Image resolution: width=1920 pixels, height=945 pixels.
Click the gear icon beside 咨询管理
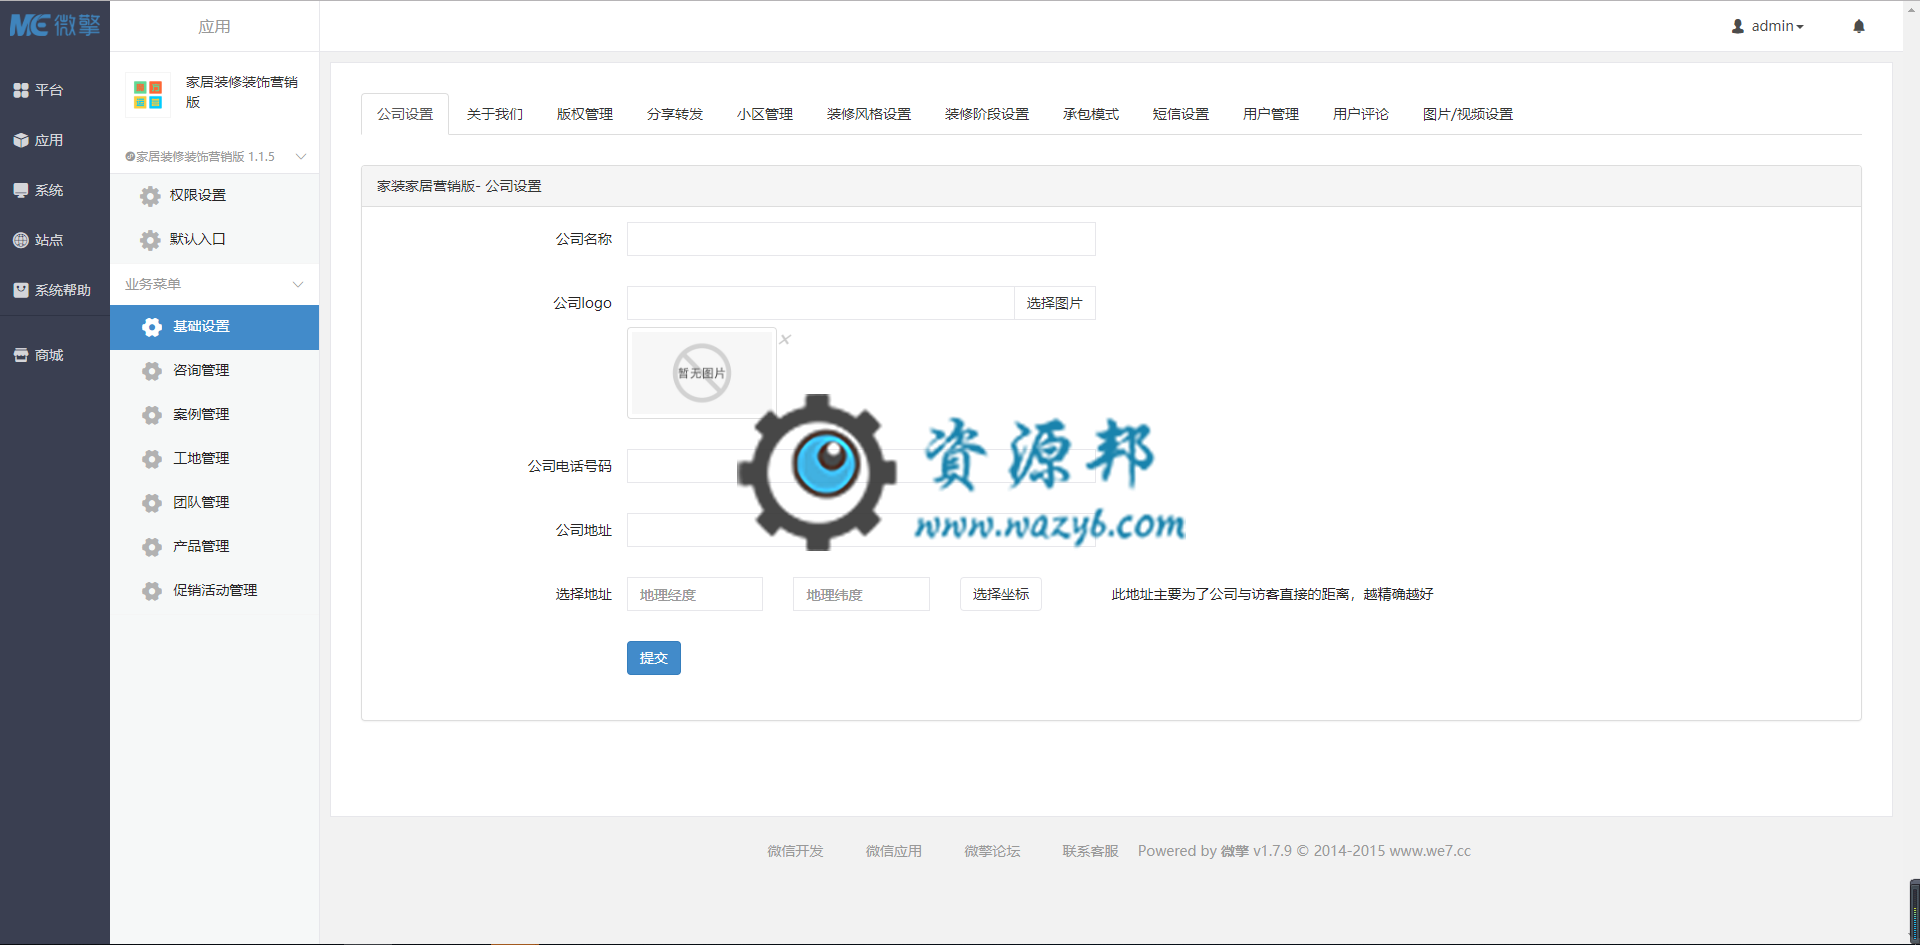152,371
